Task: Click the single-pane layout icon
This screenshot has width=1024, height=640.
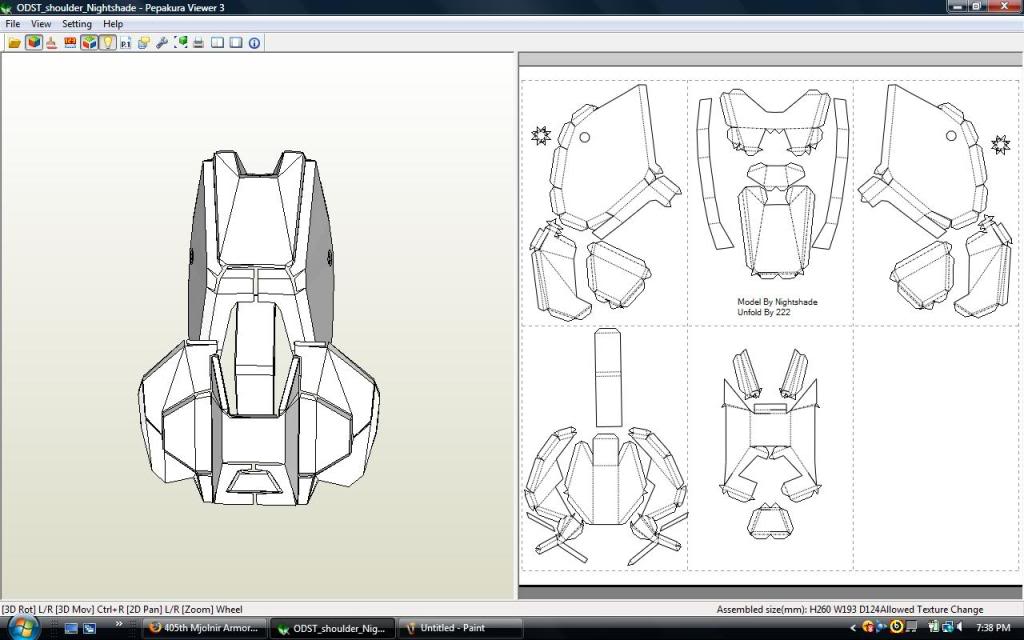Action: pyautogui.click(x=236, y=42)
